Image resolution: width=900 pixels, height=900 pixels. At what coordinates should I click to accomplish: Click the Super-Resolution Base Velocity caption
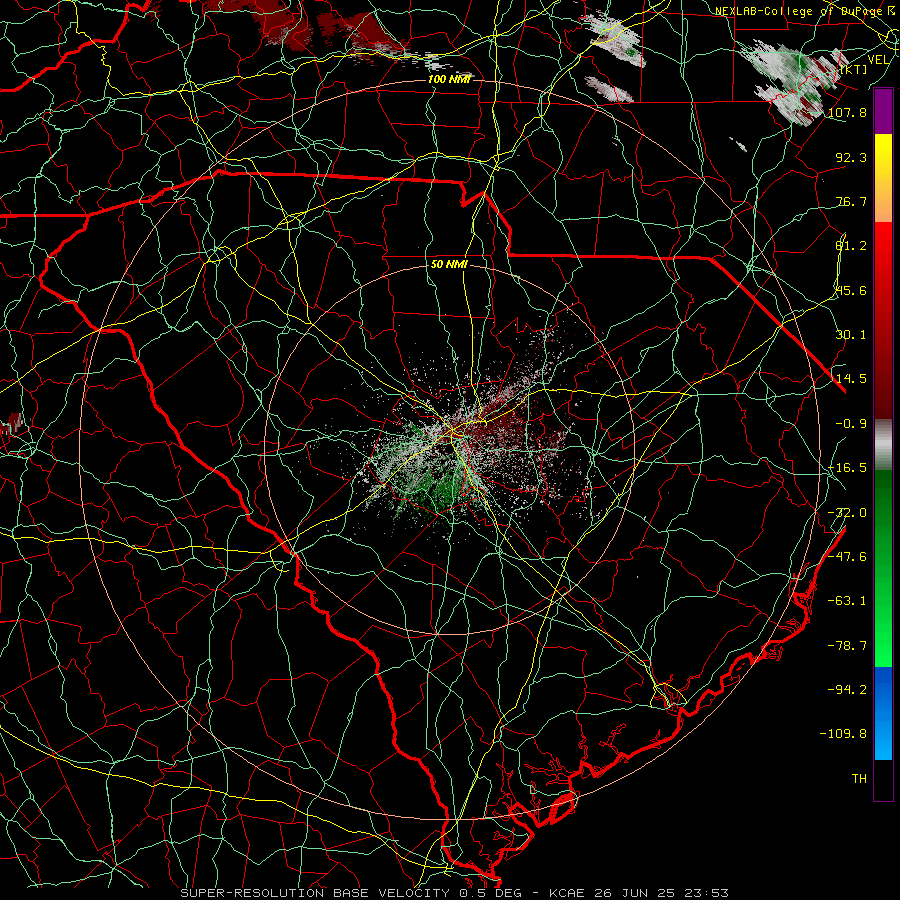455,893
